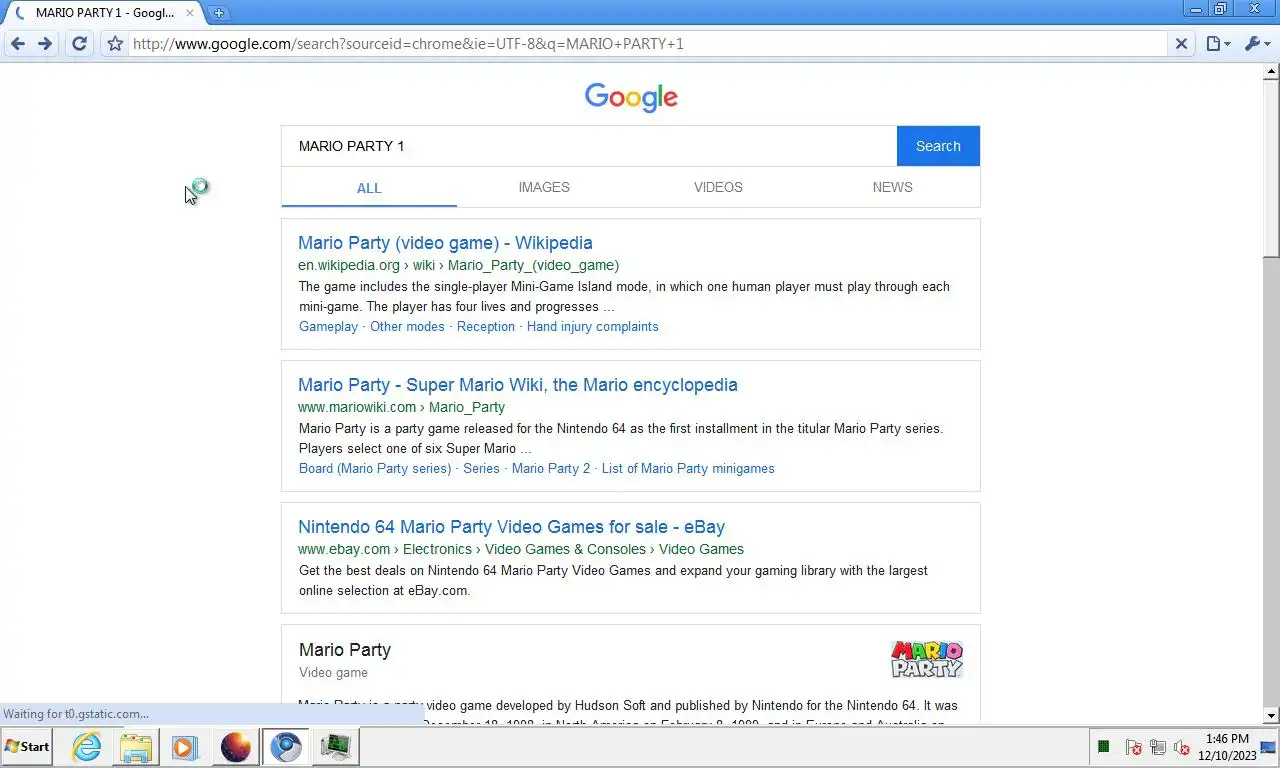Click the taskbar clock 1:46 PM
1280x768 pixels.
tap(1227, 740)
